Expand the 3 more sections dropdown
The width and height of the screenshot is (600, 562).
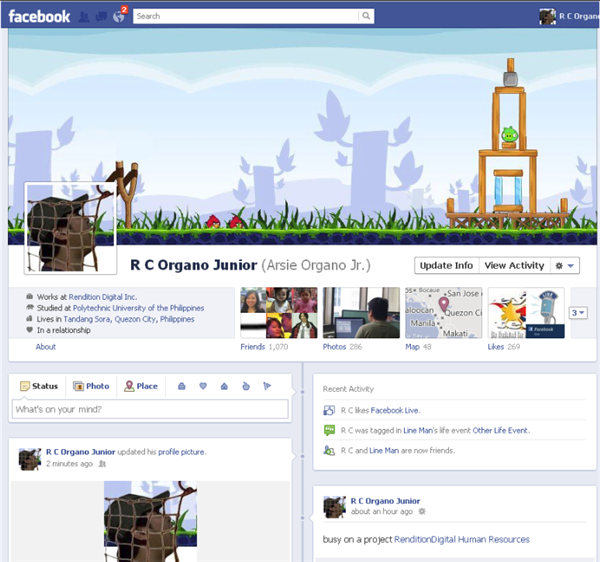tap(578, 313)
